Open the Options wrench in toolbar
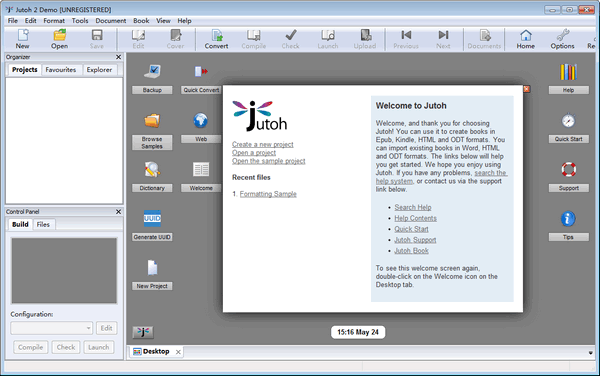 [x=562, y=39]
